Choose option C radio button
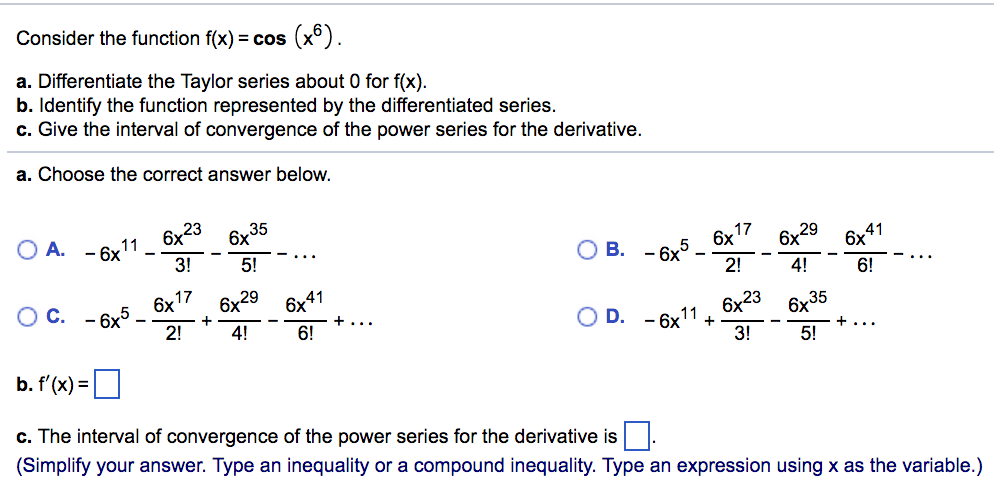 (28, 317)
